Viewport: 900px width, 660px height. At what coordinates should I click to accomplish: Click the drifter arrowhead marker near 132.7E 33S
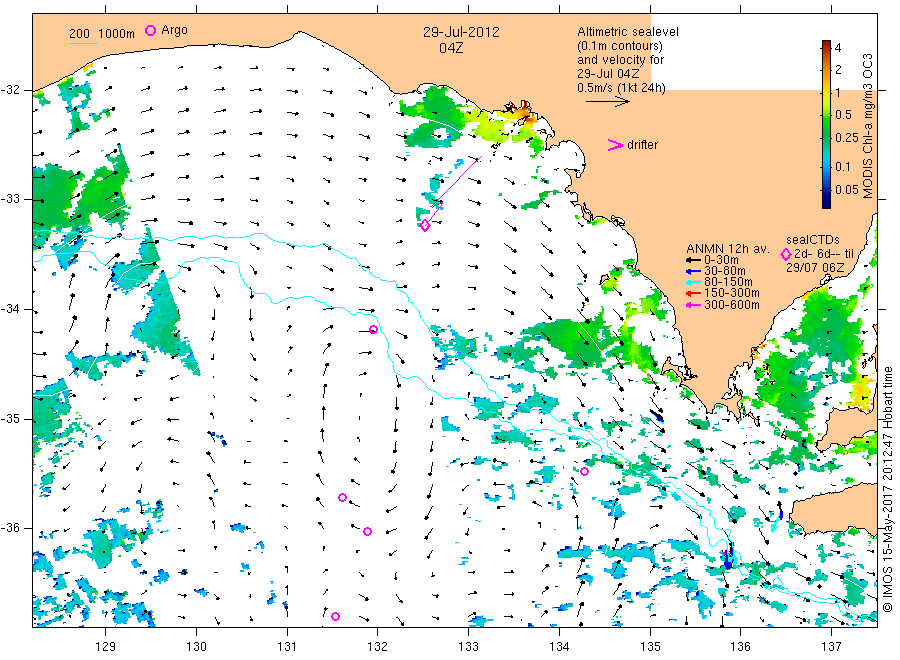pos(437,203)
